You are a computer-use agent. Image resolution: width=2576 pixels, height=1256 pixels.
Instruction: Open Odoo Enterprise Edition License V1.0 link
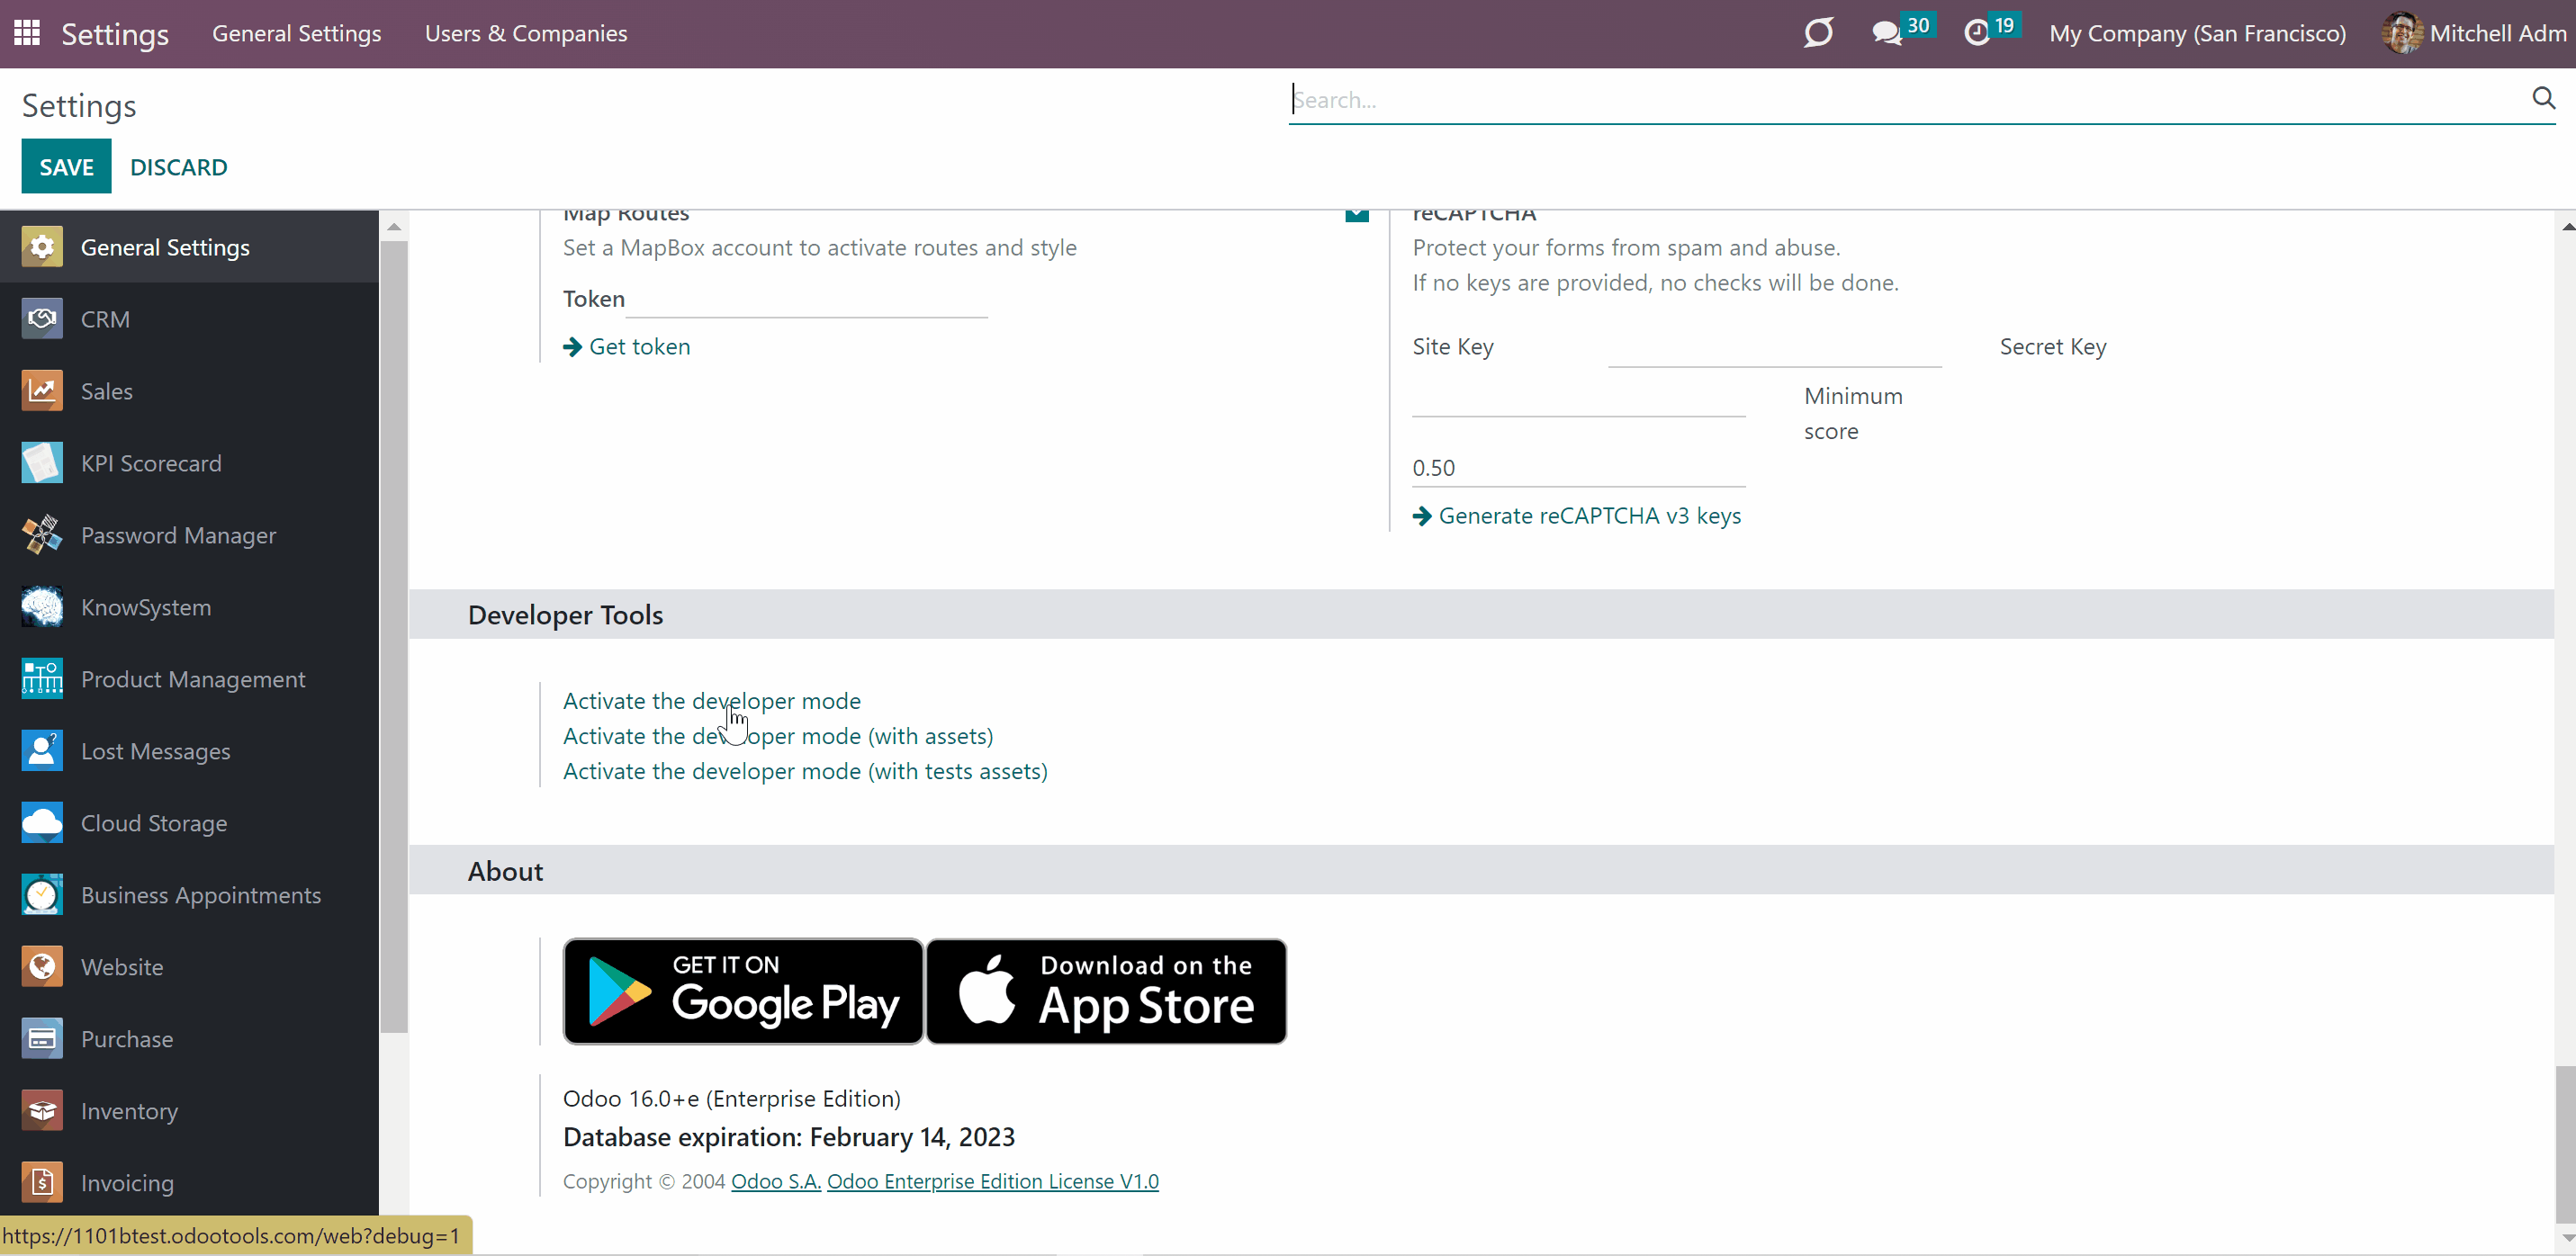(993, 1181)
